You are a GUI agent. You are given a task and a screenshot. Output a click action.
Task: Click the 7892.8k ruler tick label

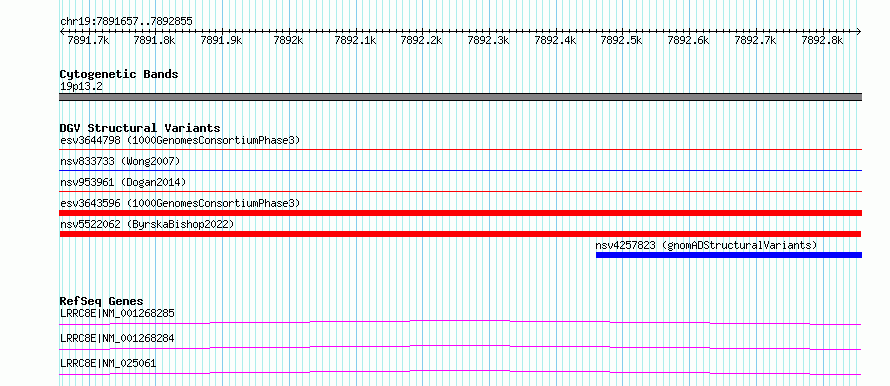[x=821, y=40]
